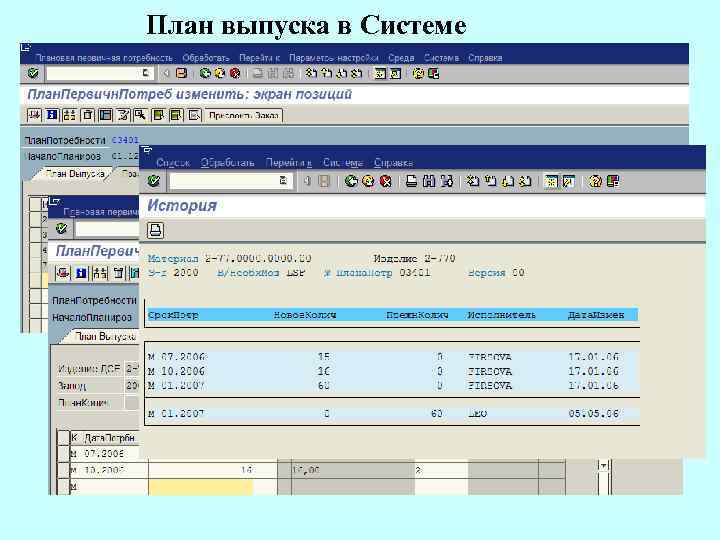This screenshot has width=720, height=540.
Task: Go to last page icon in История toolbar
Action: coord(525,181)
